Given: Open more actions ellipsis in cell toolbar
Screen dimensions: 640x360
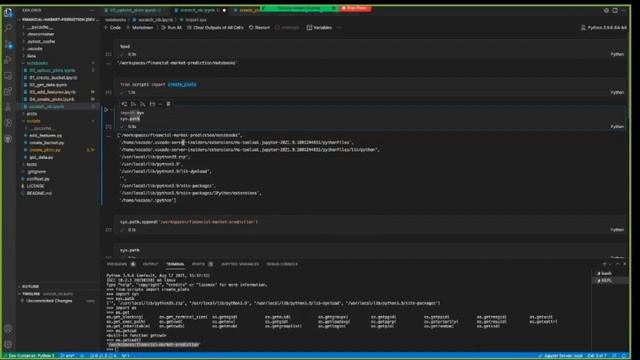Looking at the screenshot, I should coord(160,104).
